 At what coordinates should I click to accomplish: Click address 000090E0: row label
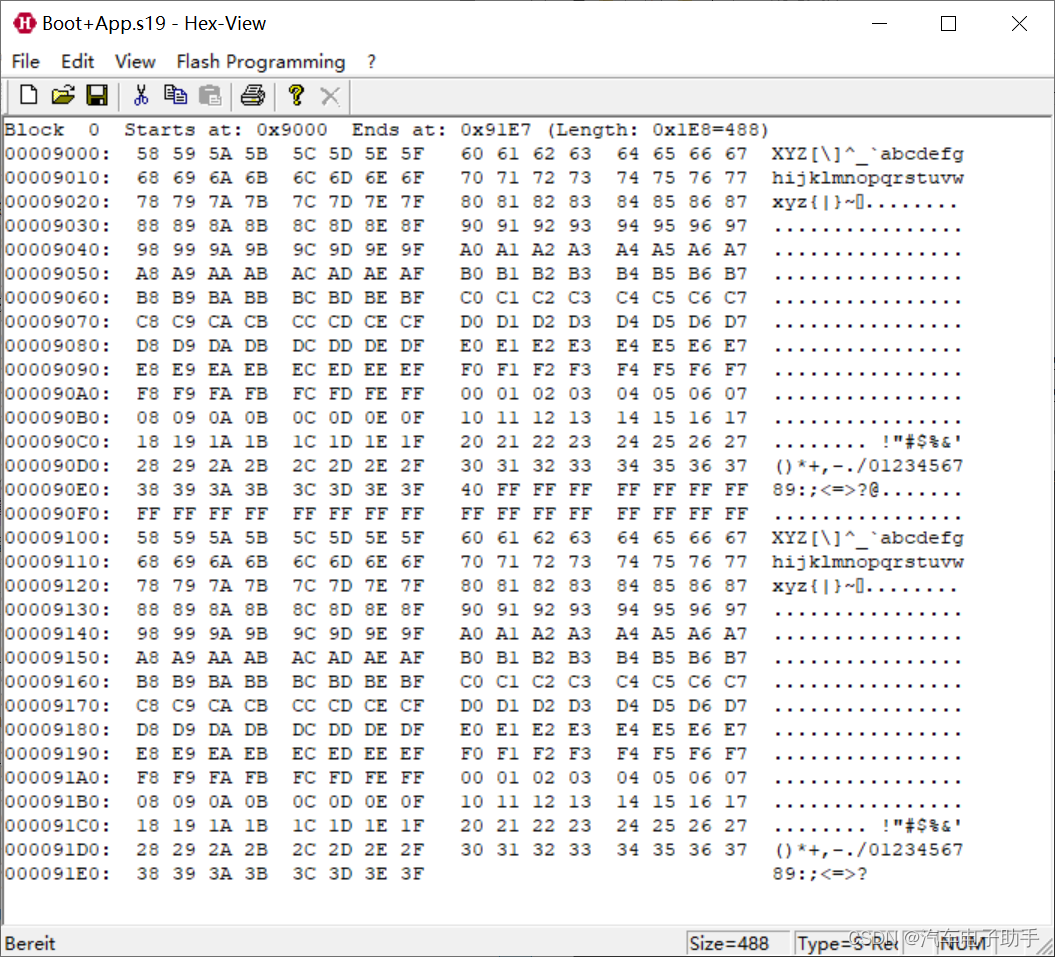click(57, 489)
